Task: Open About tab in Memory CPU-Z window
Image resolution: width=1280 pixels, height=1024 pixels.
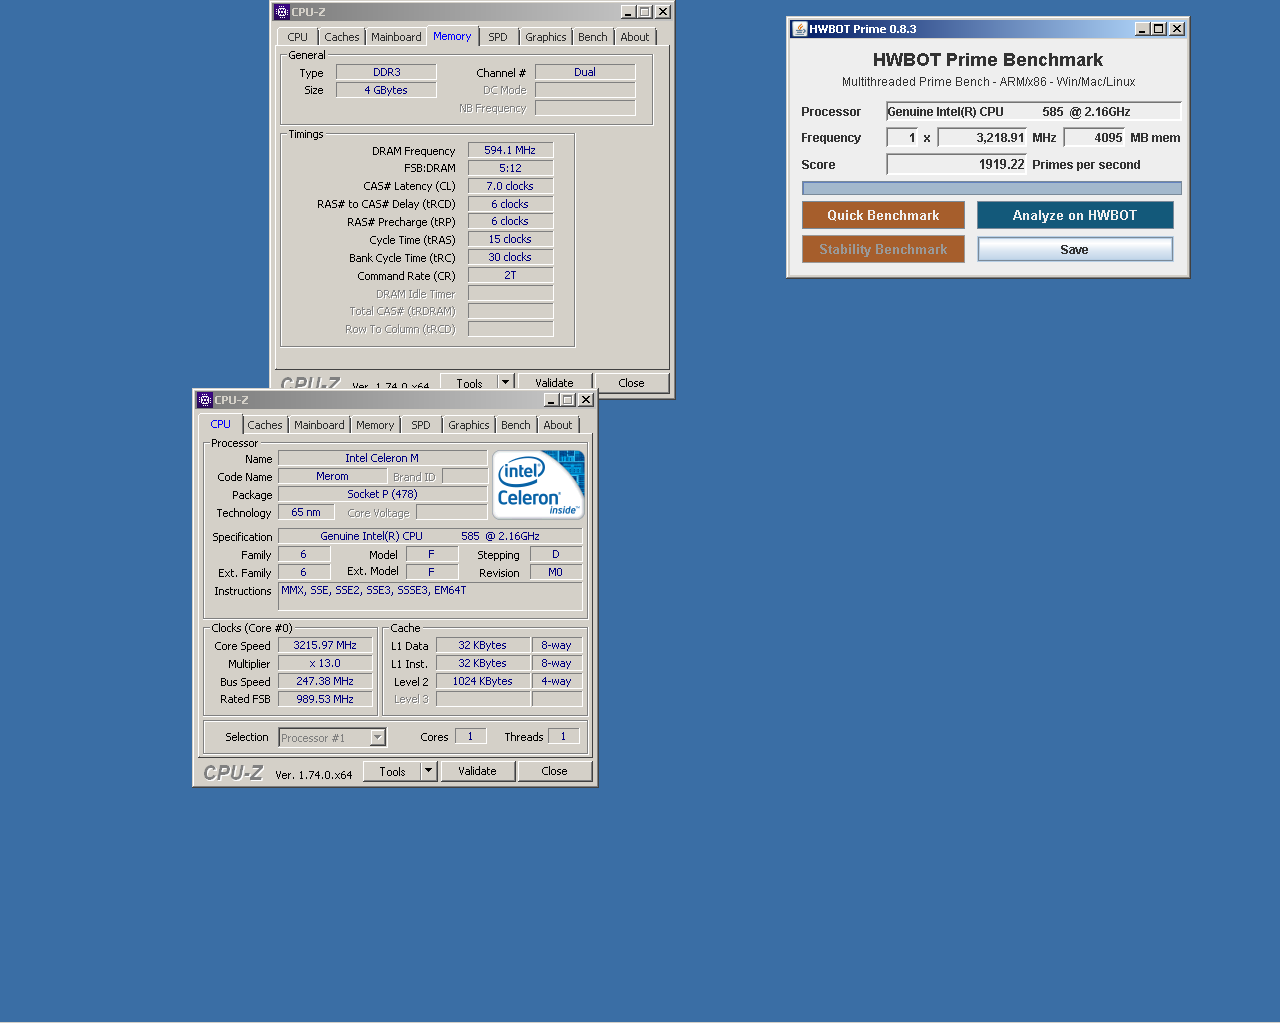Action: tap(635, 37)
